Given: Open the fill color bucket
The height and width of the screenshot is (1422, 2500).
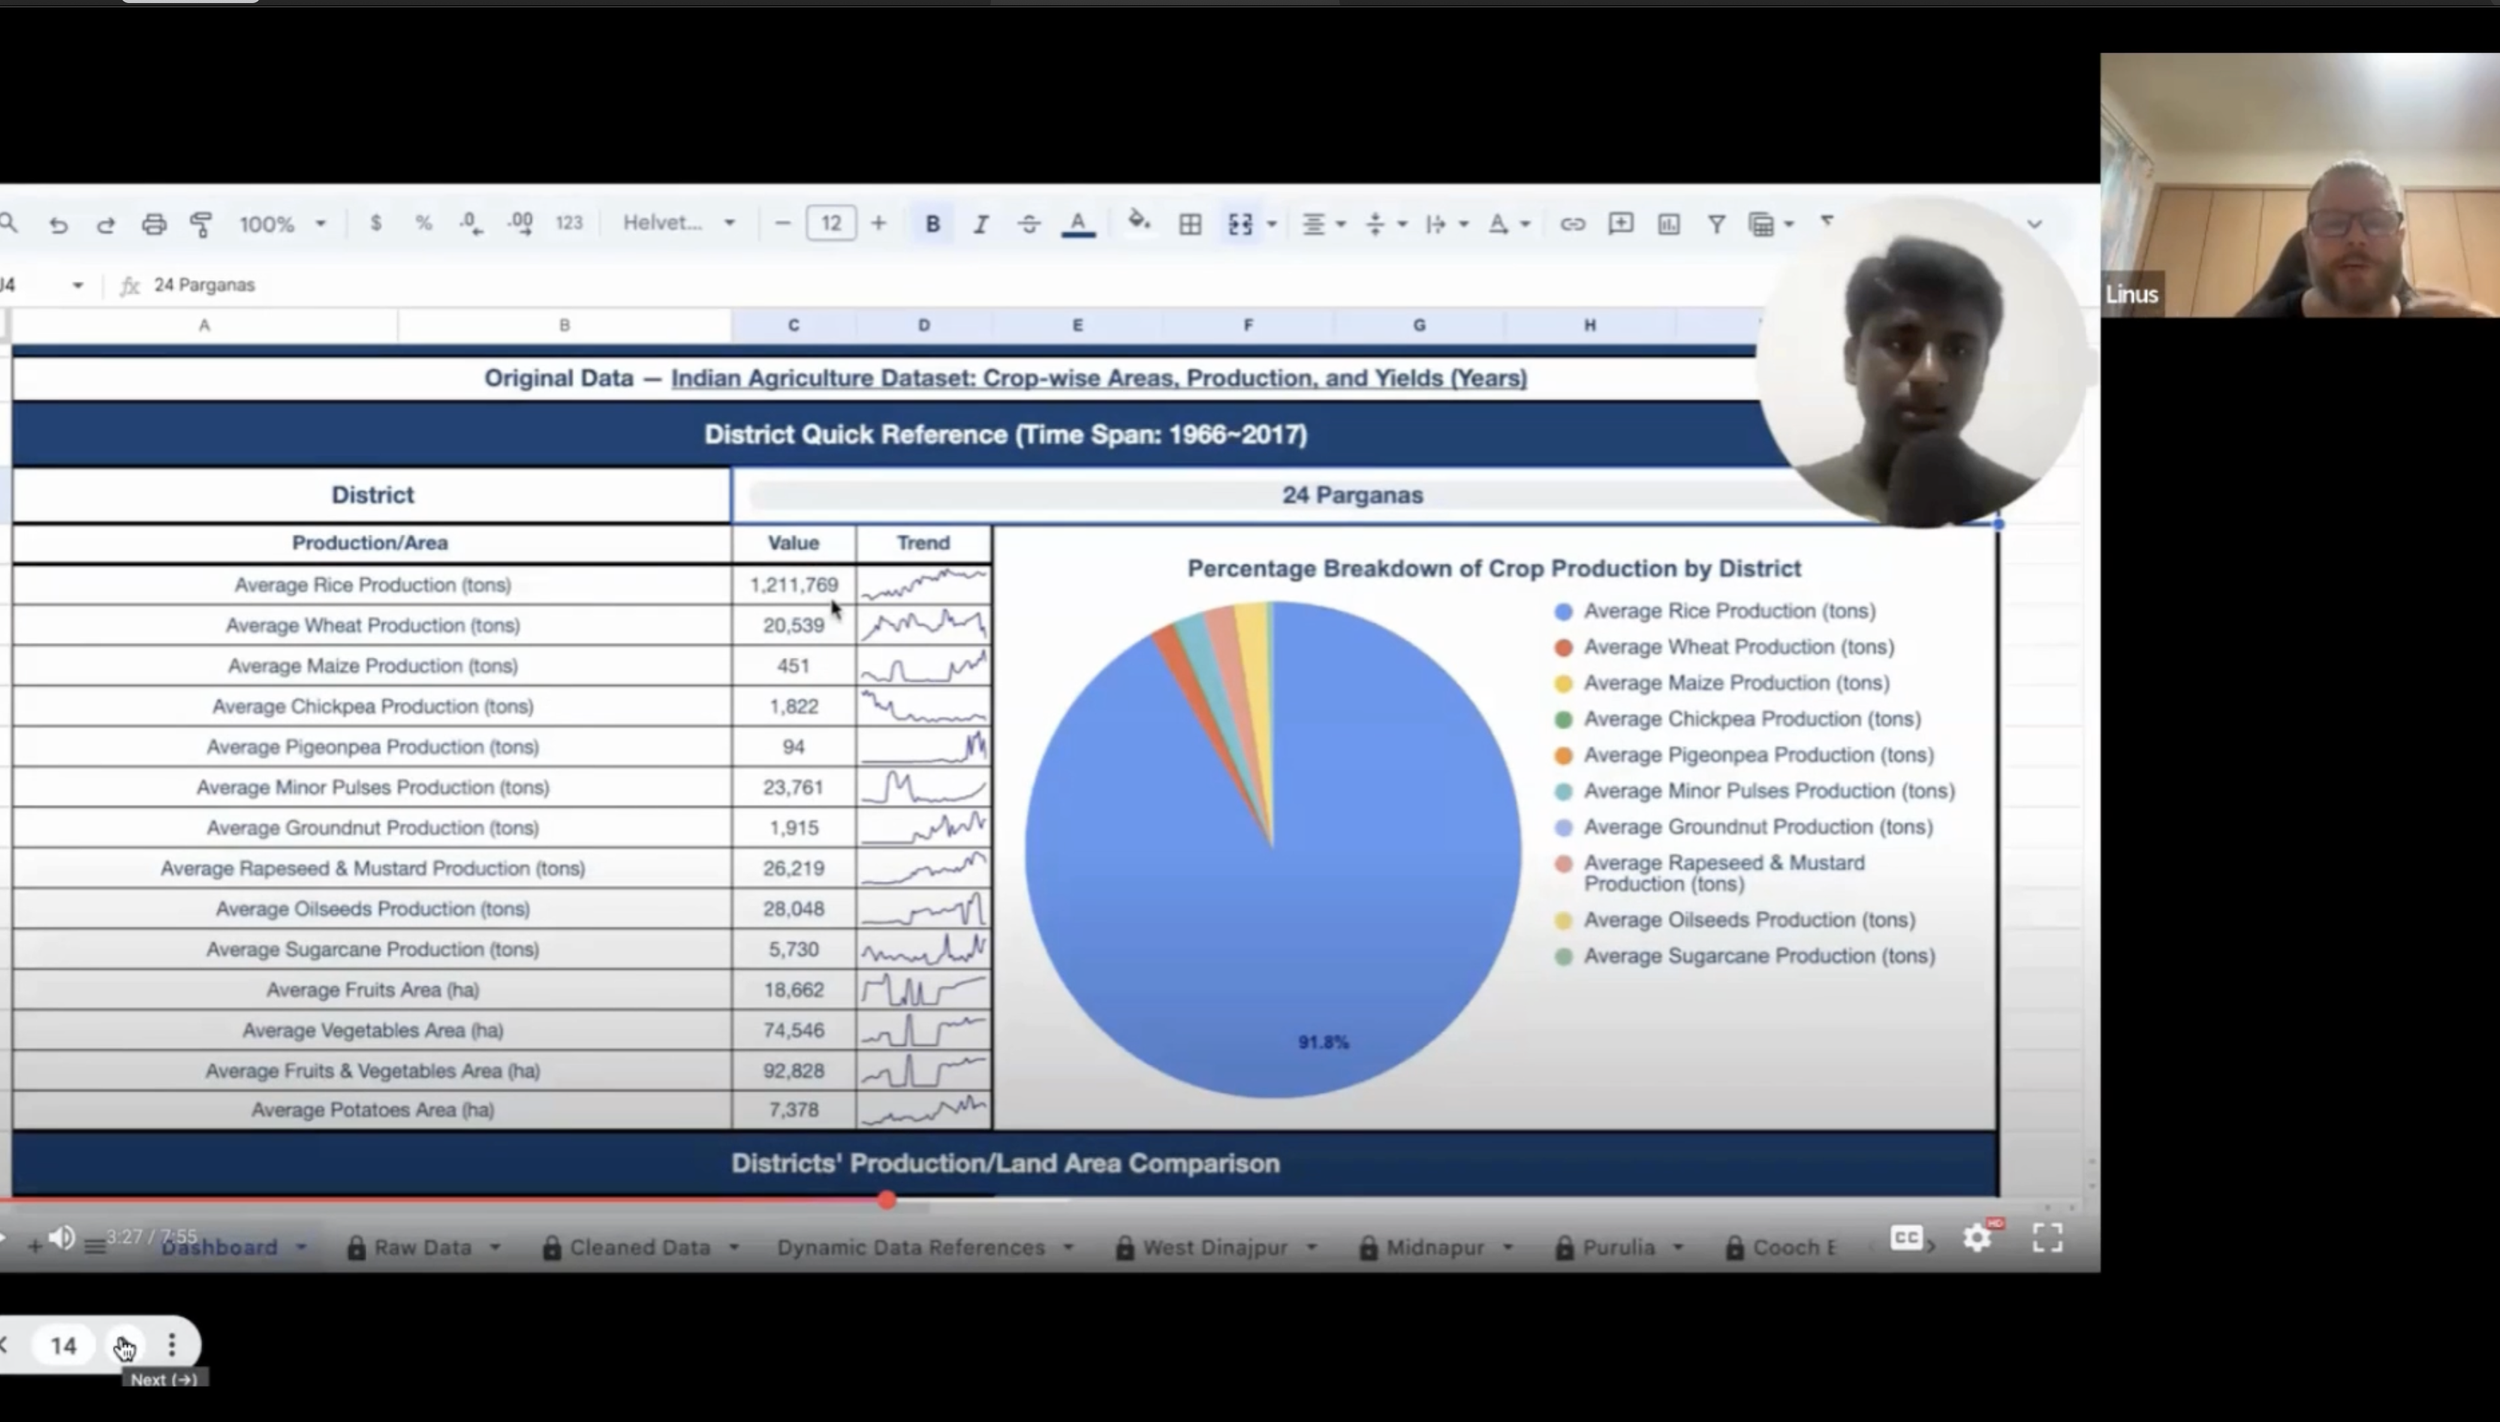Looking at the screenshot, I should [1138, 222].
